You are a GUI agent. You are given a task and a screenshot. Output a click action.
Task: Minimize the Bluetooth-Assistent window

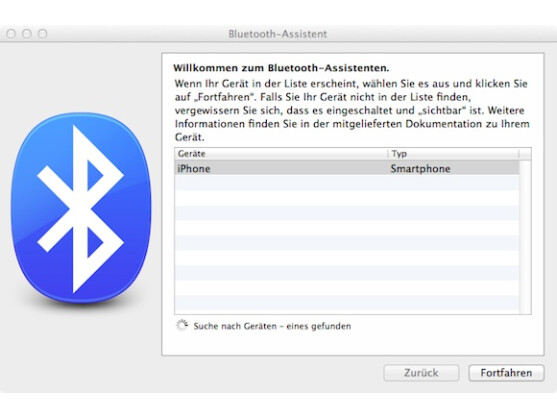(27, 34)
